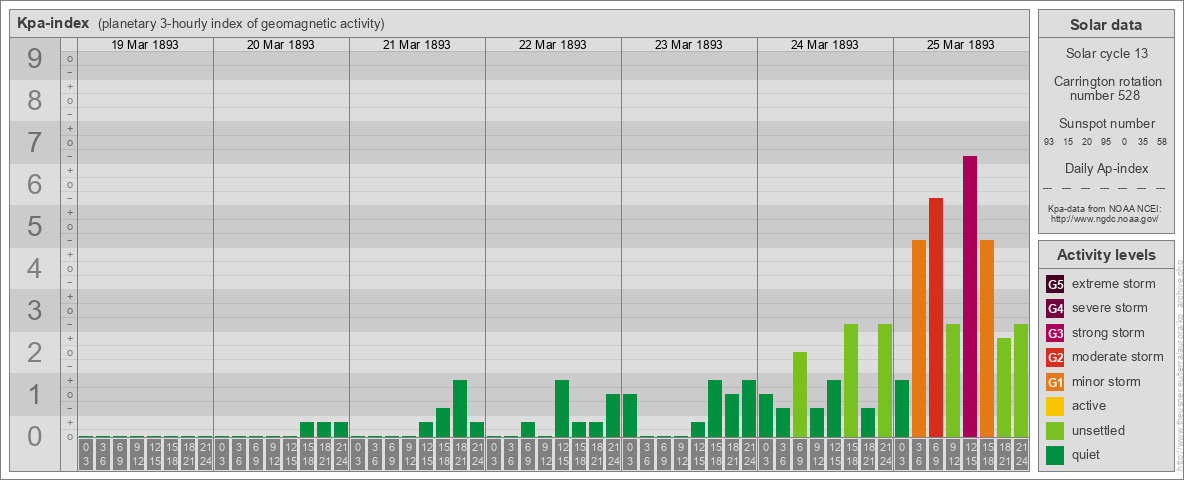
Task: Click the '24 Mar 1893' date header
Action: point(825,45)
